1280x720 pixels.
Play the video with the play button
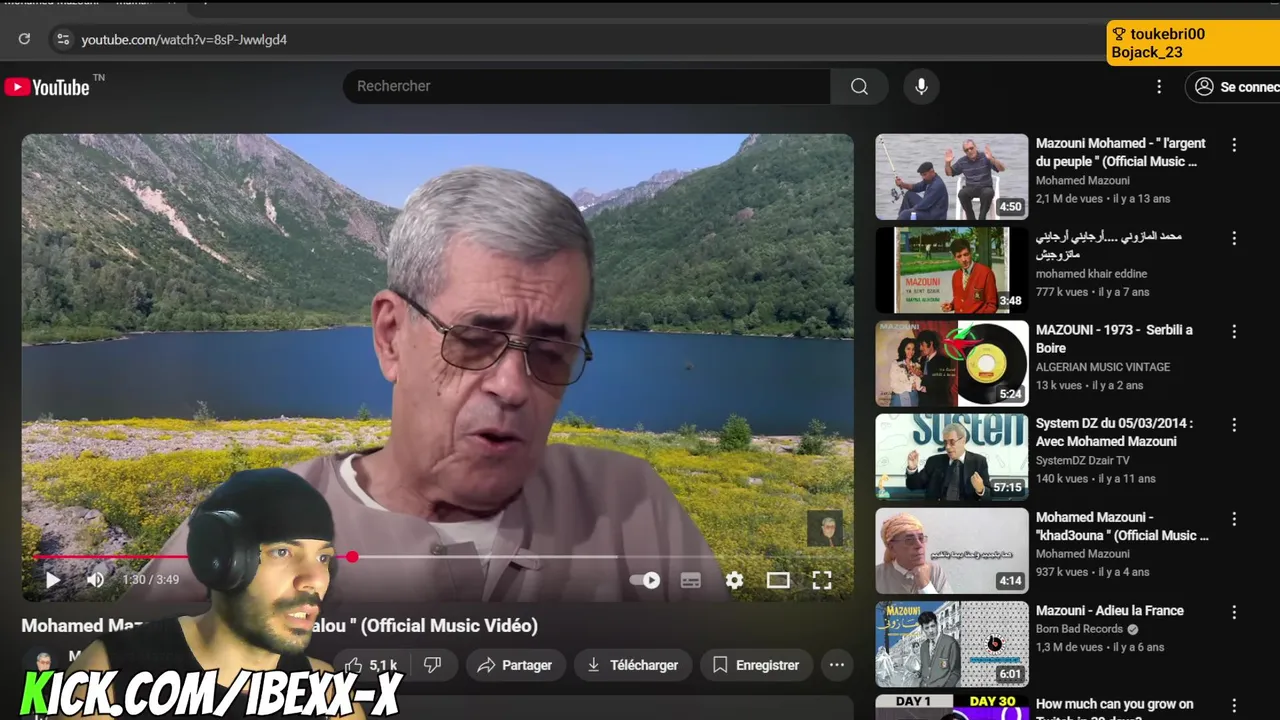pos(53,579)
